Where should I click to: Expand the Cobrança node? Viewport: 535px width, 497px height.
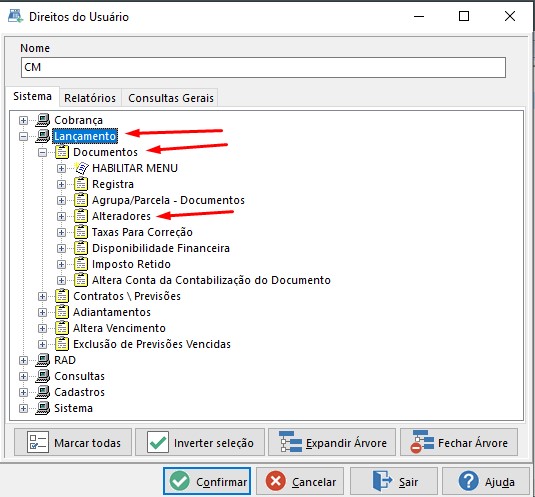pos(23,120)
